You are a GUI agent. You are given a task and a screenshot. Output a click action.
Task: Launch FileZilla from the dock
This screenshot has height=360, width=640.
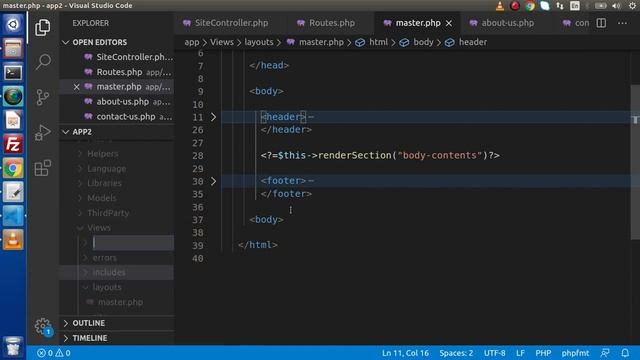(x=13, y=144)
